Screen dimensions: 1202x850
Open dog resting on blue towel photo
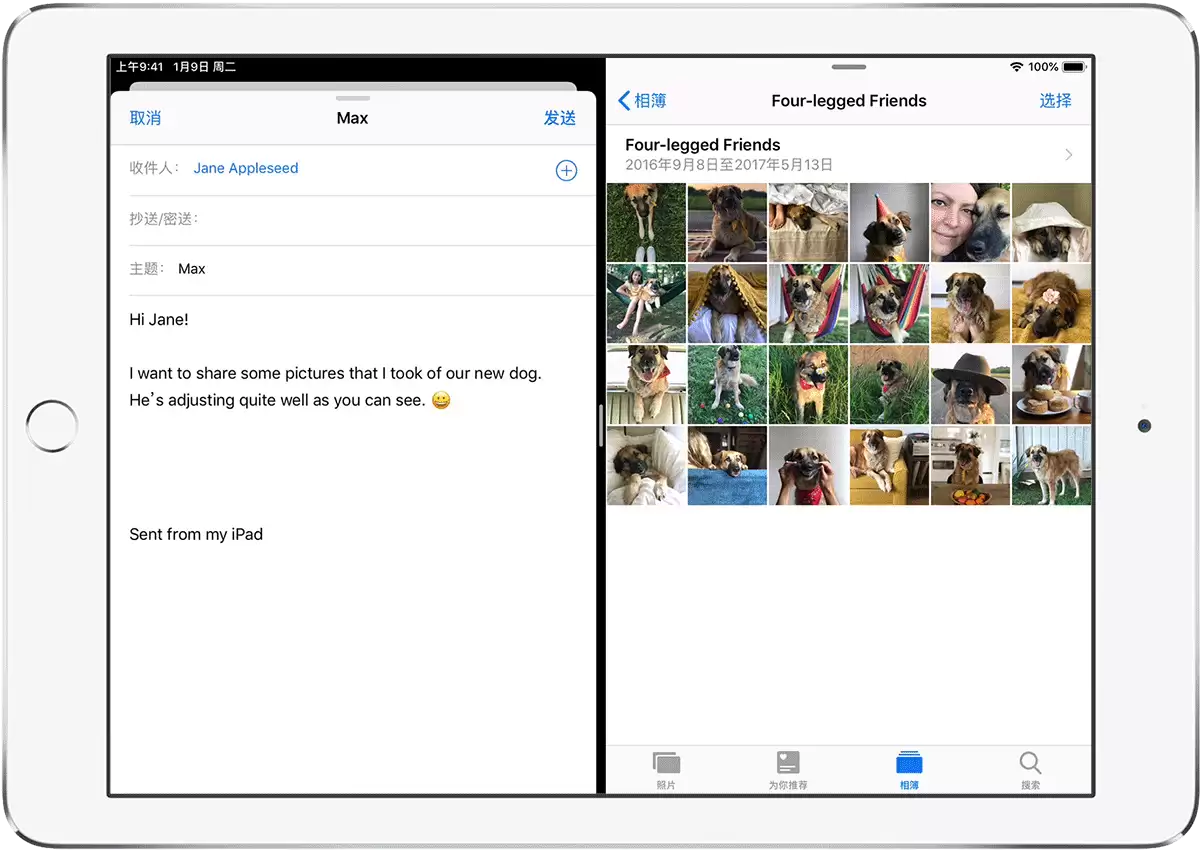[x=727, y=465]
